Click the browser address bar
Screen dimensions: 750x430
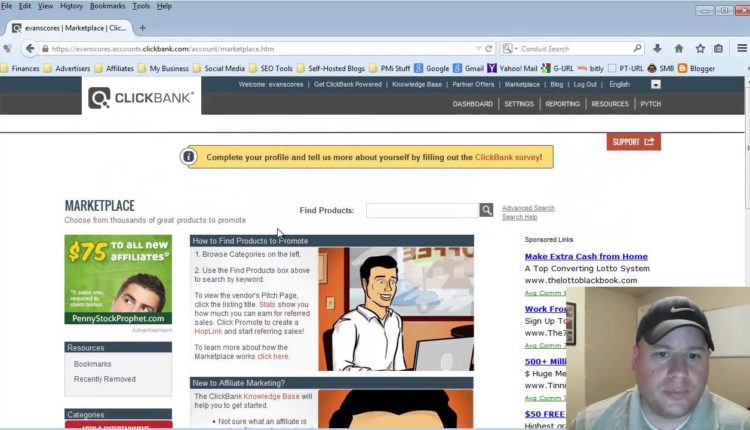coord(261,49)
